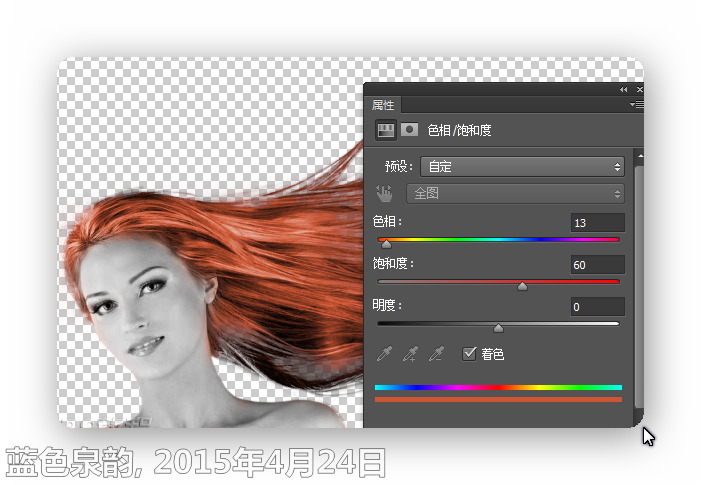Click the 色相 hue slider handle
The image size is (701, 485).
[x=387, y=244]
